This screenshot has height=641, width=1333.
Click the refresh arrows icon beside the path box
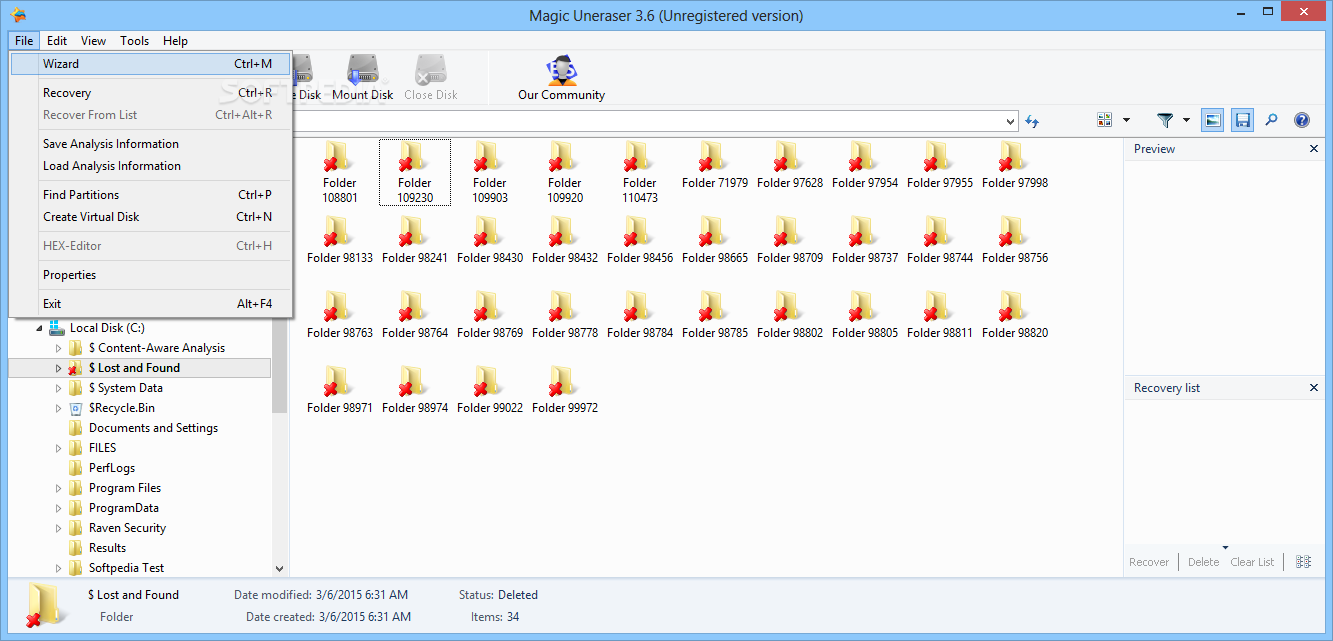pyautogui.click(x=1032, y=121)
